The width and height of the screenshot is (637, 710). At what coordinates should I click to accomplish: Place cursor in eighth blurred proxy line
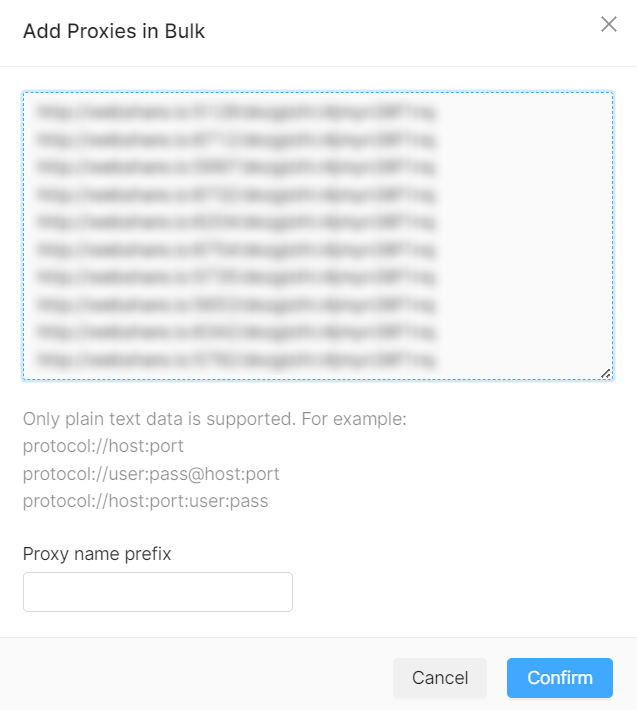point(236,305)
